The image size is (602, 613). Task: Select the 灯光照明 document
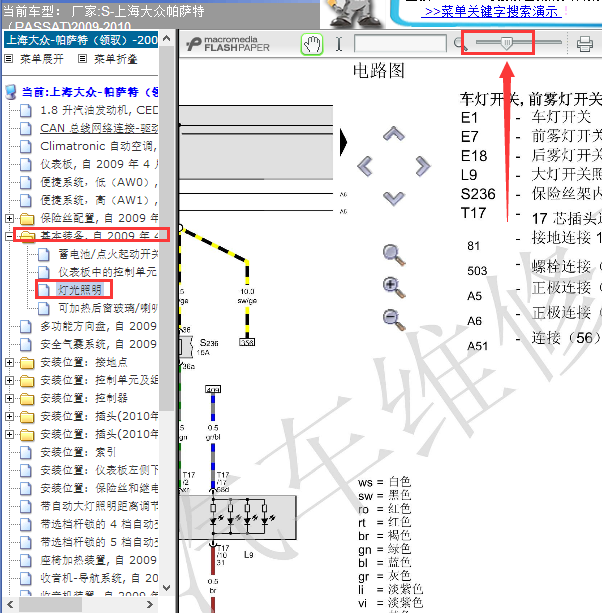(80, 290)
